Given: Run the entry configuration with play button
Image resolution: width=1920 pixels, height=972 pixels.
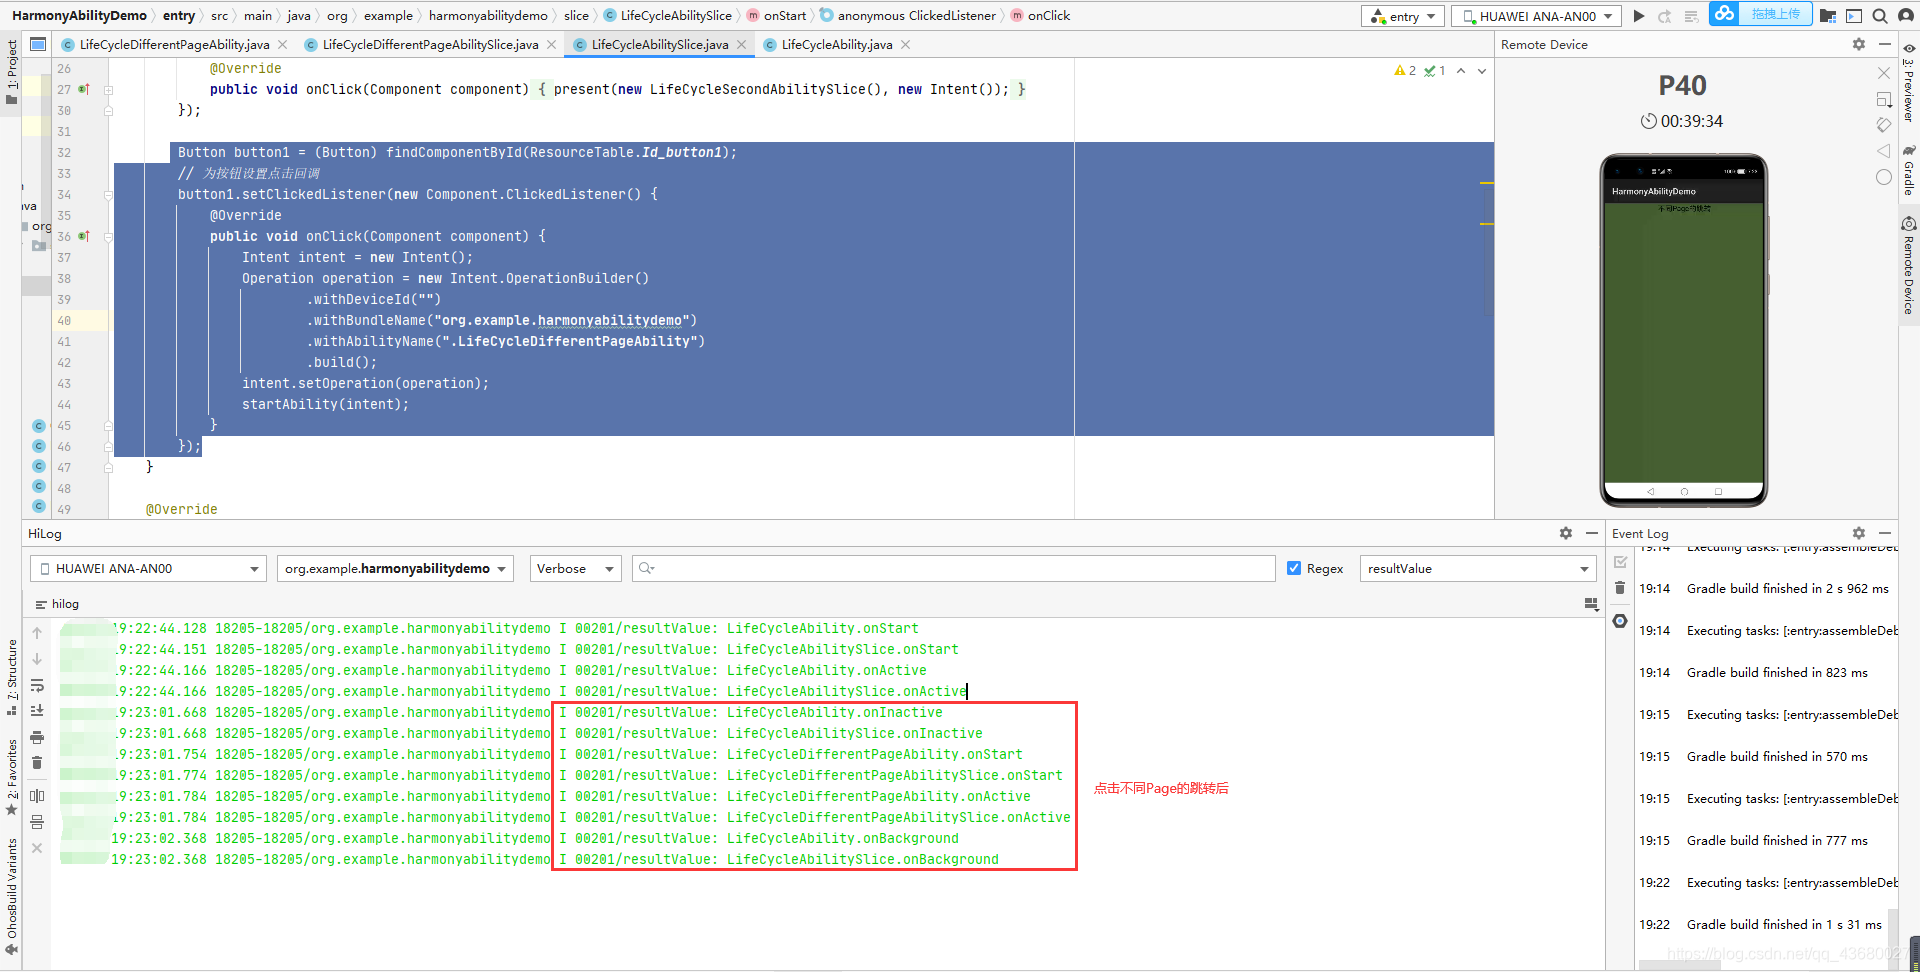Looking at the screenshot, I should pyautogui.click(x=1638, y=16).
